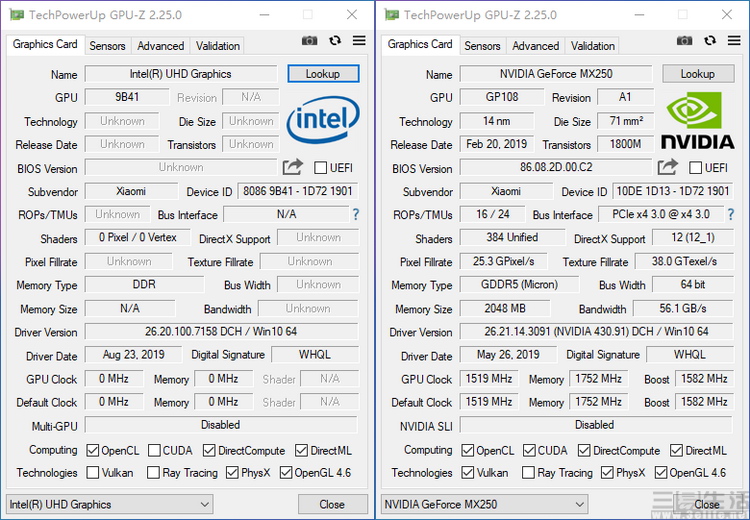Click Bus Interface value PCIe x4 3.0
The height and width of the screenshot is (520, 750).
point(661,214)
